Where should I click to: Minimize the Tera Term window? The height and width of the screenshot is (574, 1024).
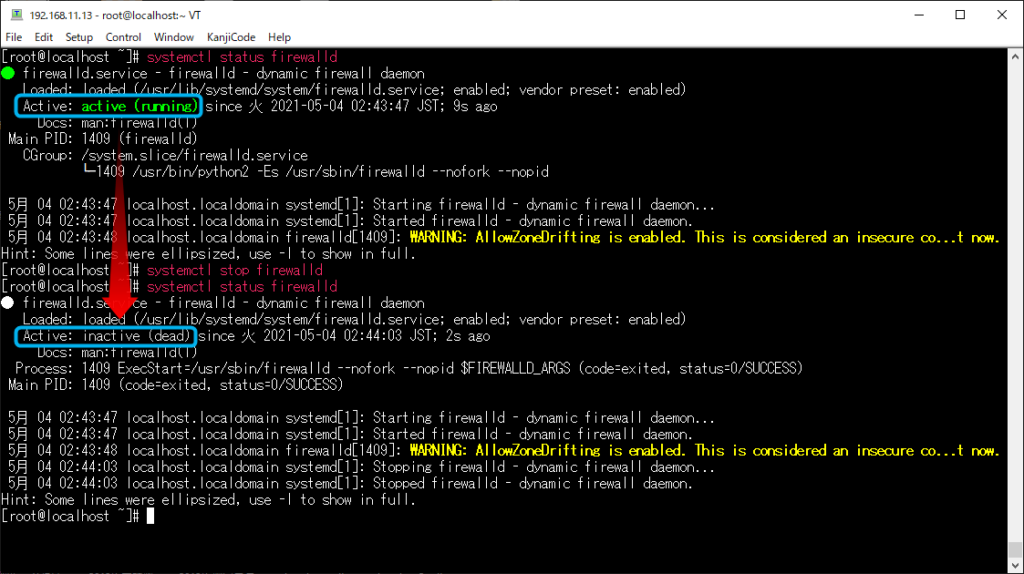click(x=914, y=15)
